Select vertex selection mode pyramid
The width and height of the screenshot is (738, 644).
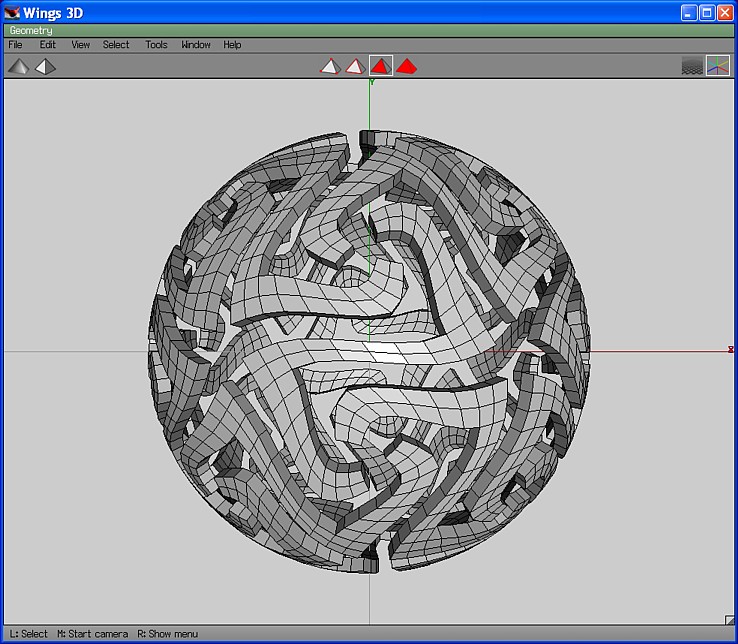330,66
